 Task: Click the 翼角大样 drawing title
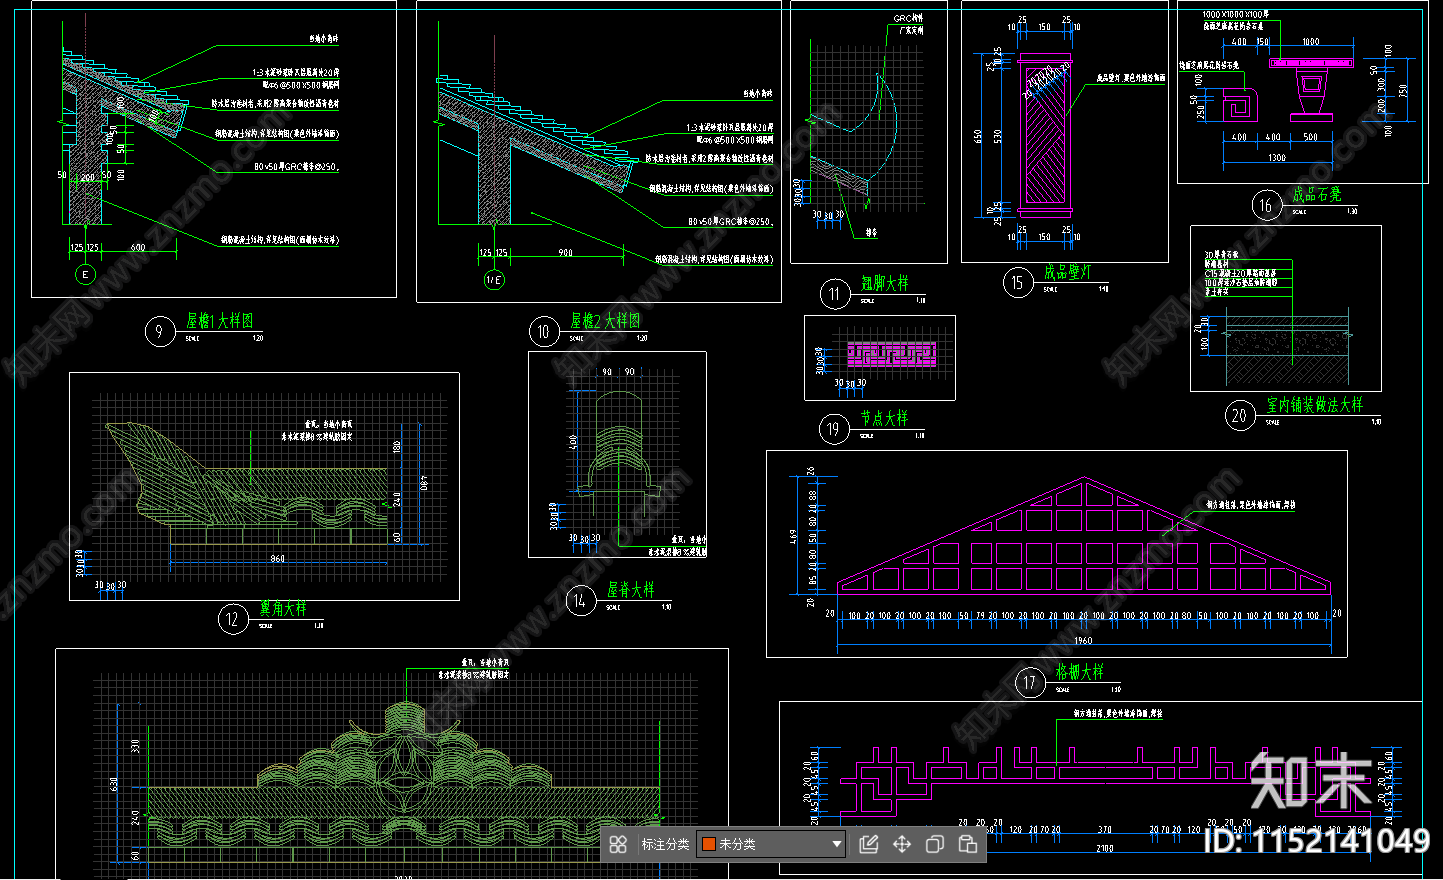click(284, 608)
